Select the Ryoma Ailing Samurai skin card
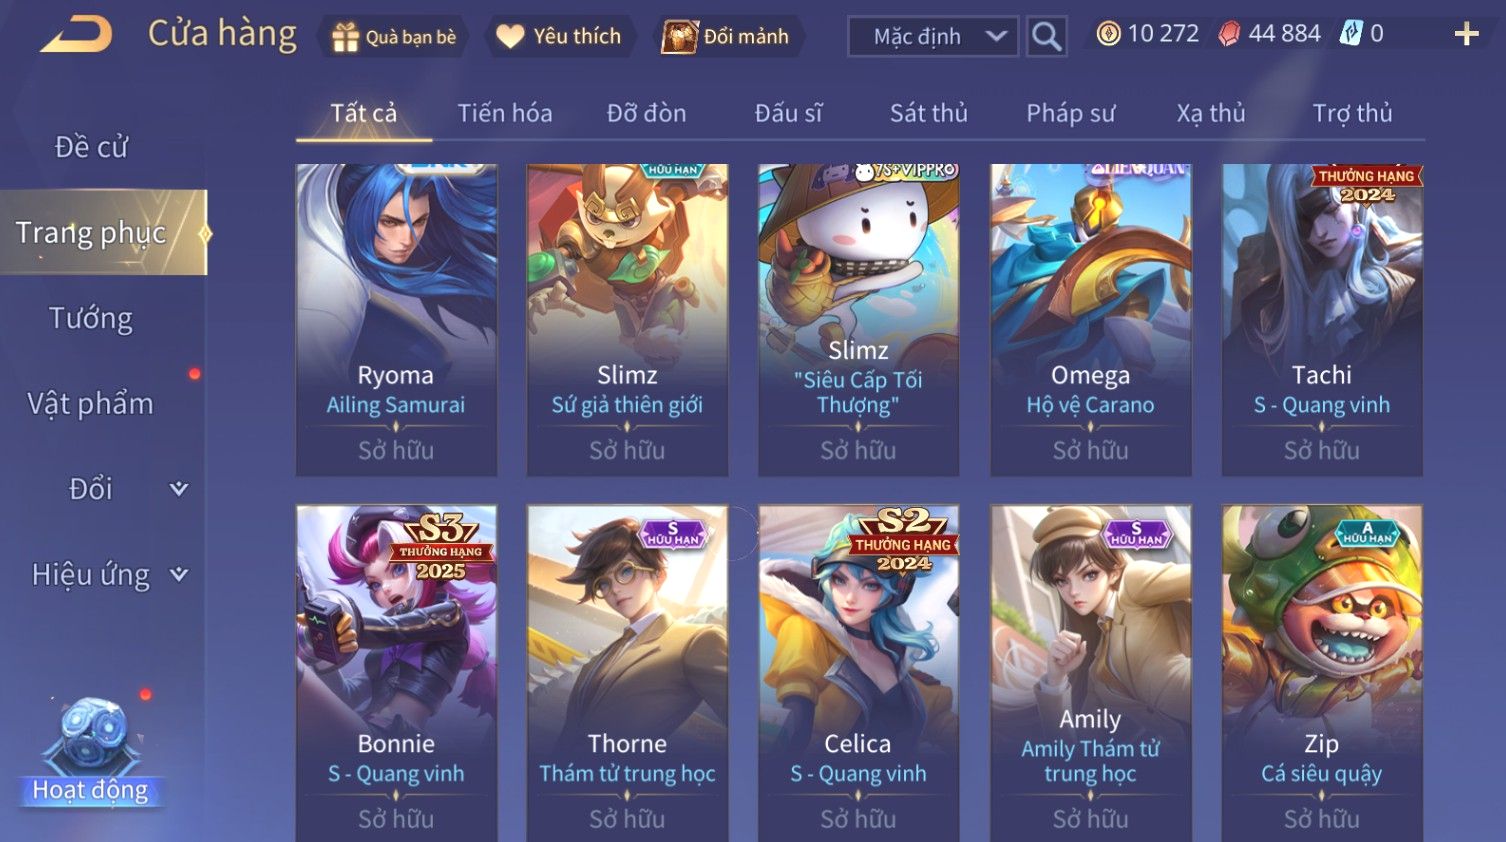 coord(396,320)
